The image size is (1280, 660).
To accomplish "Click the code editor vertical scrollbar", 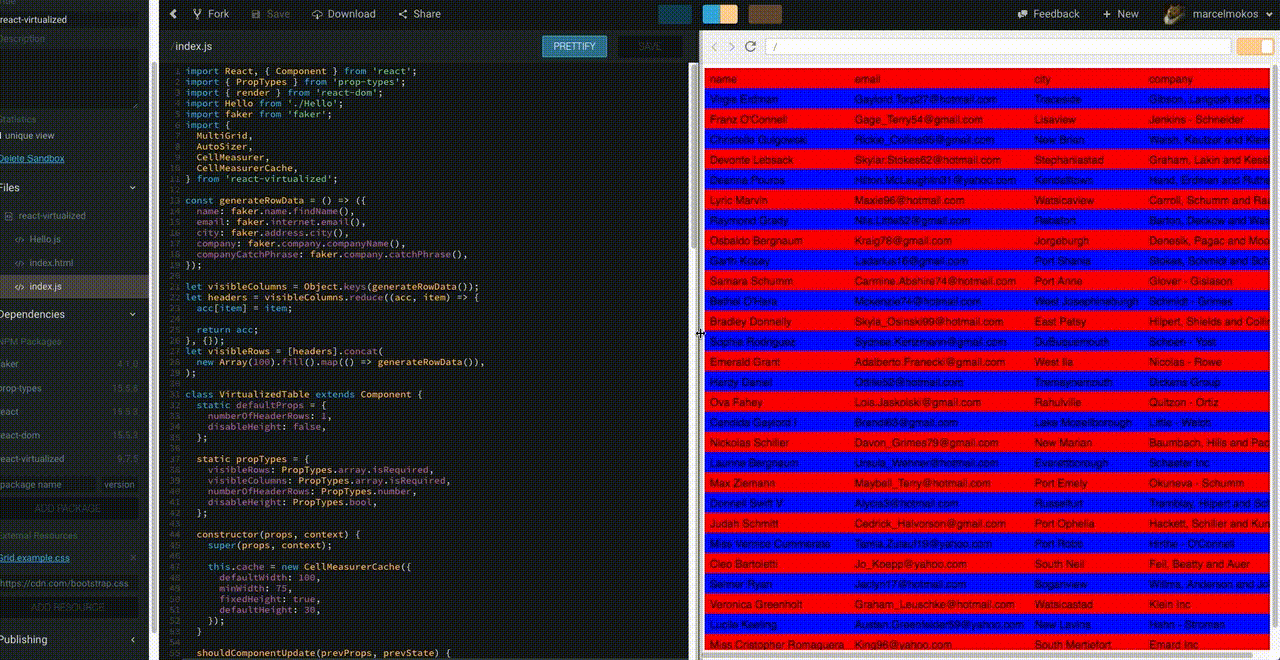I will tap(694, 155).
